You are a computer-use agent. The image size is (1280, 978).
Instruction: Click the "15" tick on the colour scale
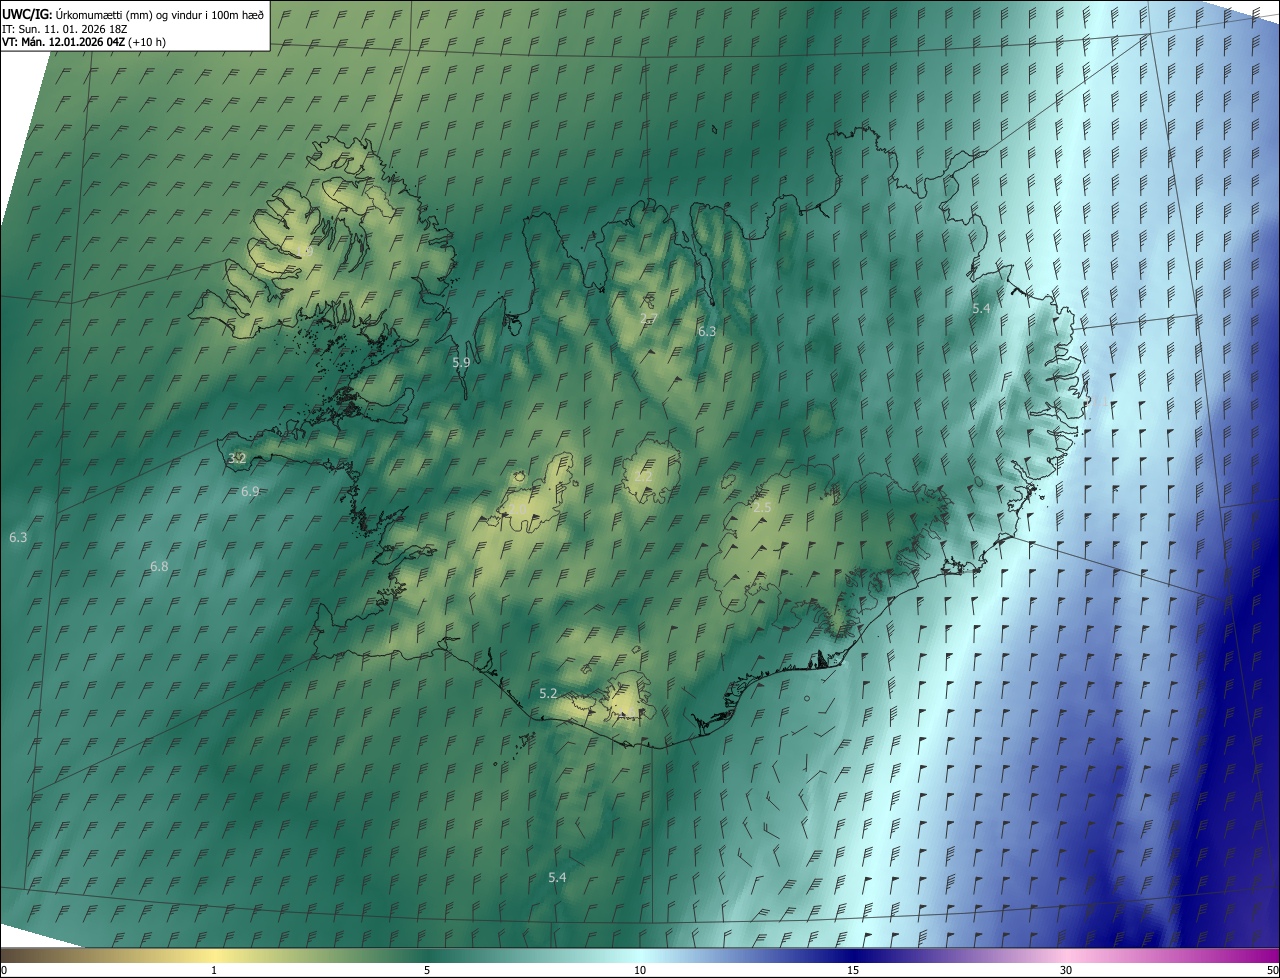(853, 970)
